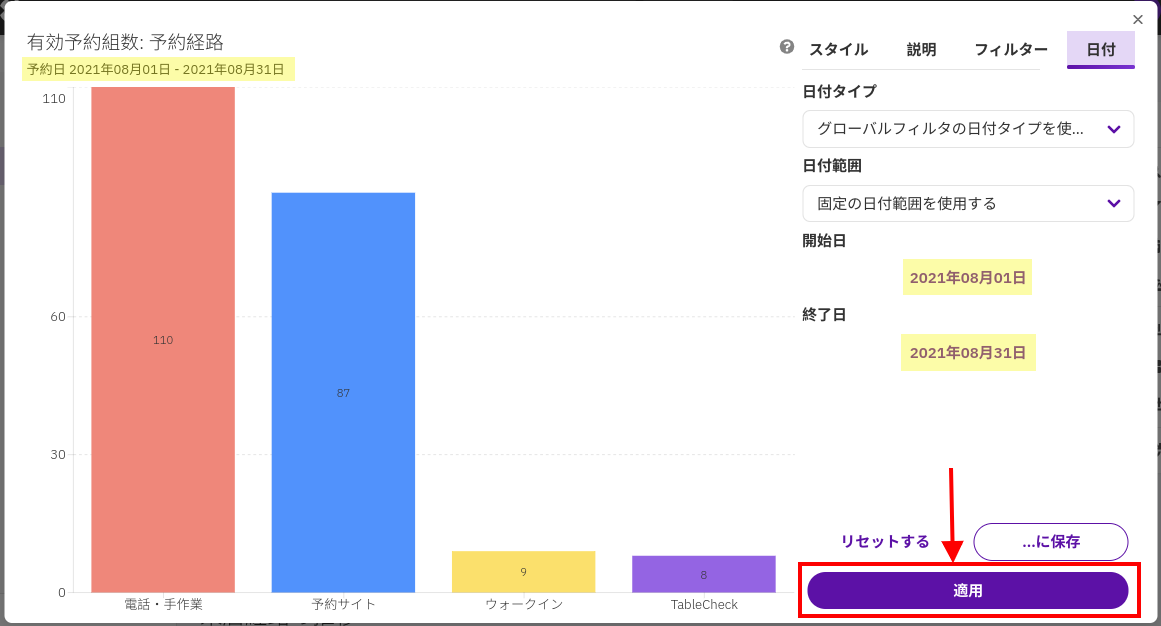
Task: Expand the 日付タイプ dropdown
Action: [x=967, y=129]
